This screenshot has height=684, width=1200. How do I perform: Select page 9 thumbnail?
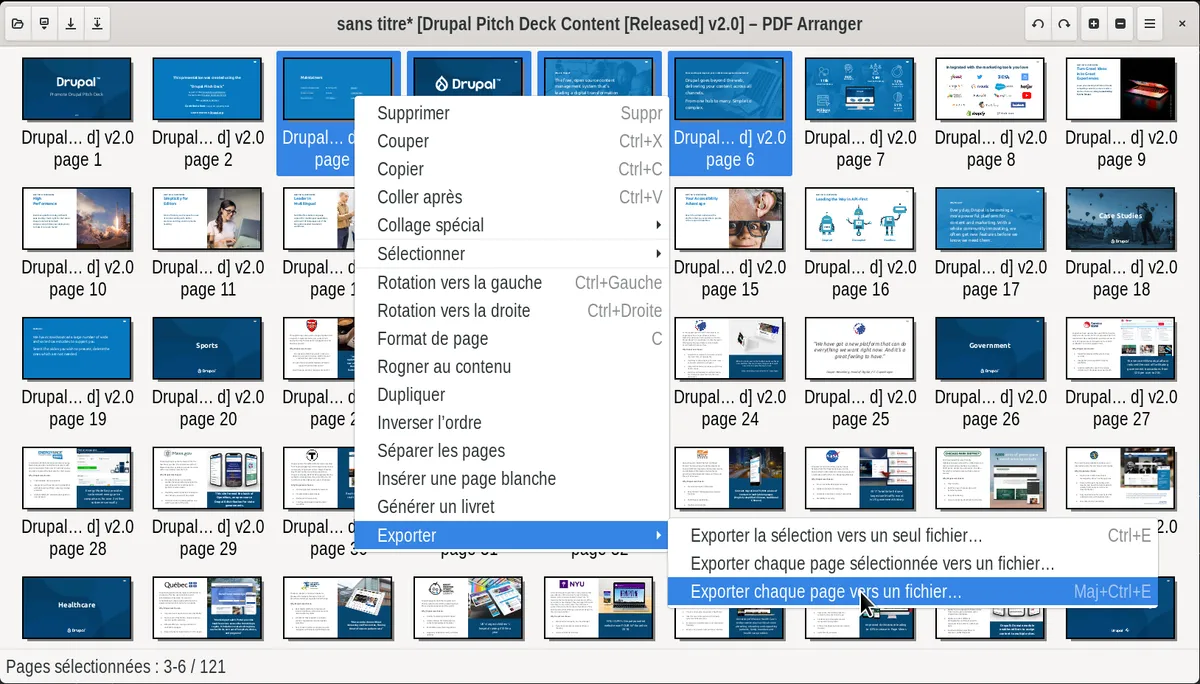pos(1121,89)
